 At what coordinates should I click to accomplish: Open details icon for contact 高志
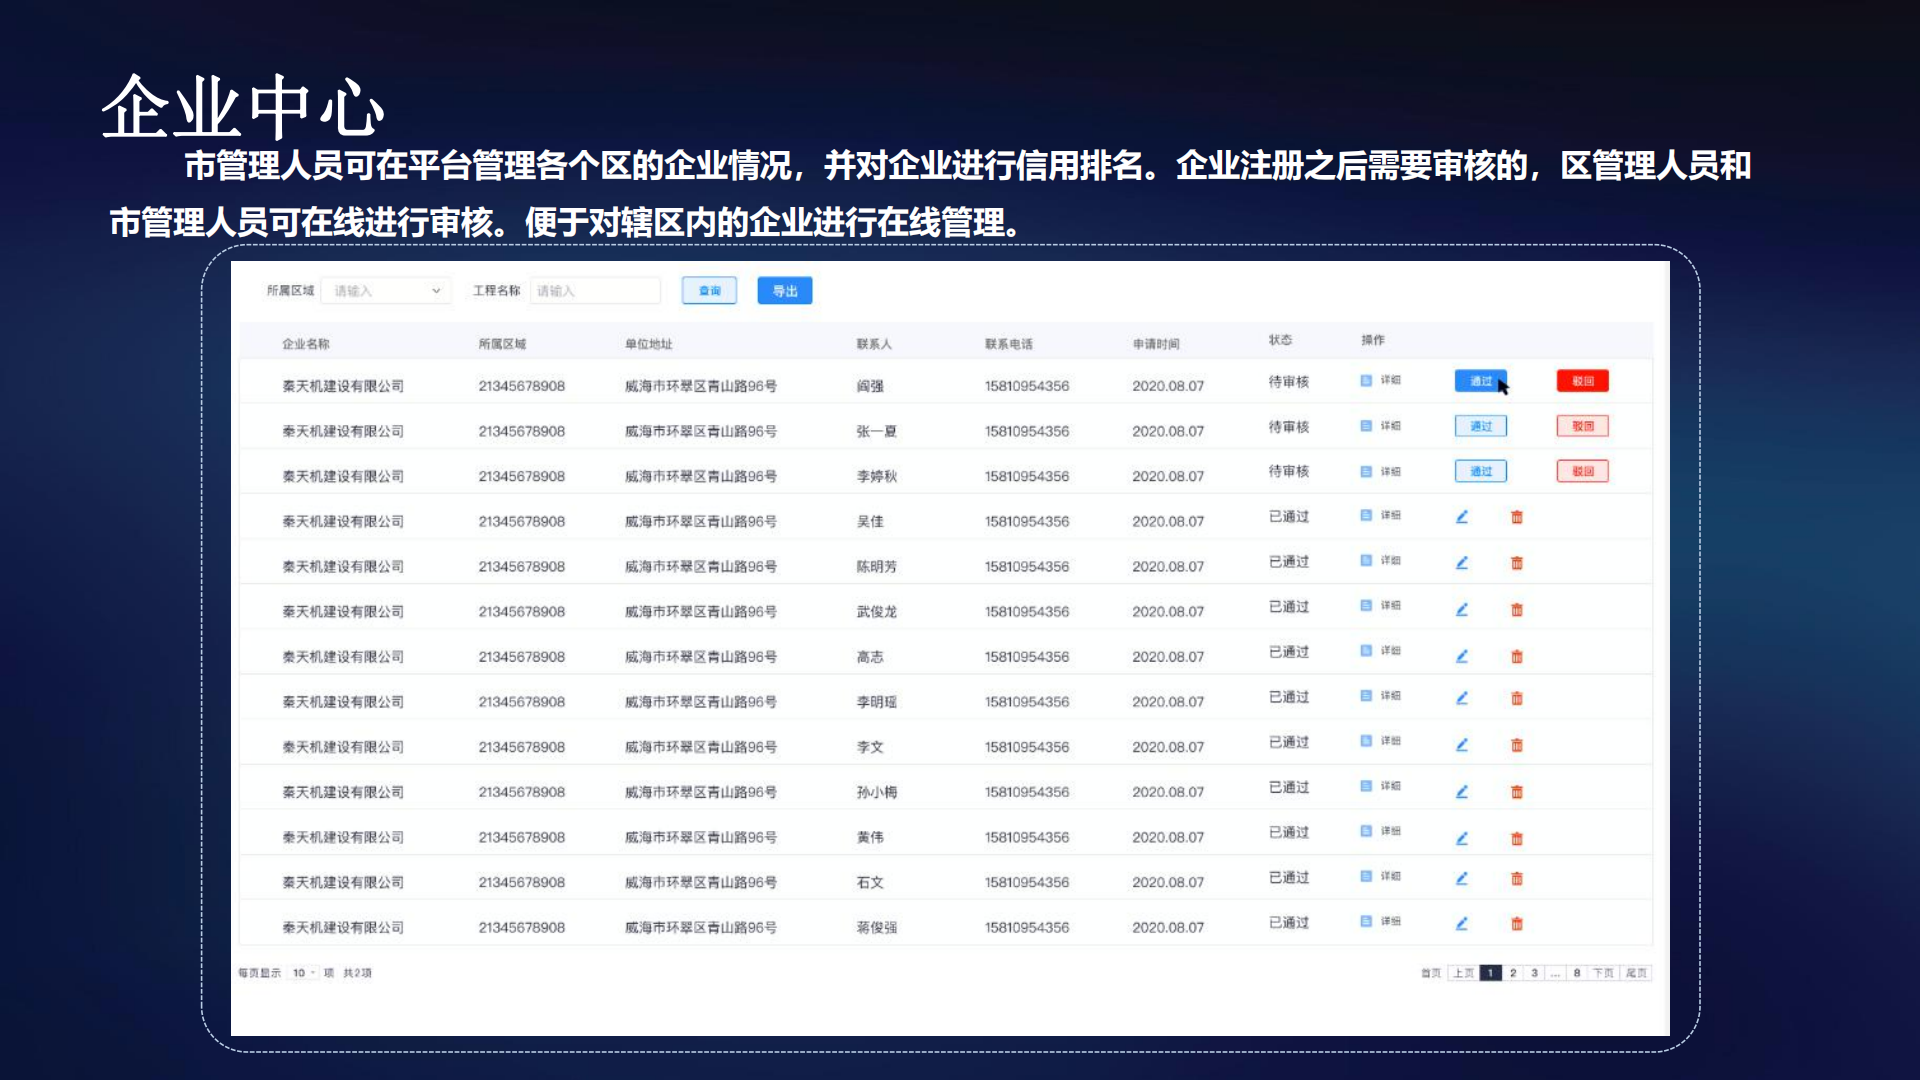(1366, 650)
